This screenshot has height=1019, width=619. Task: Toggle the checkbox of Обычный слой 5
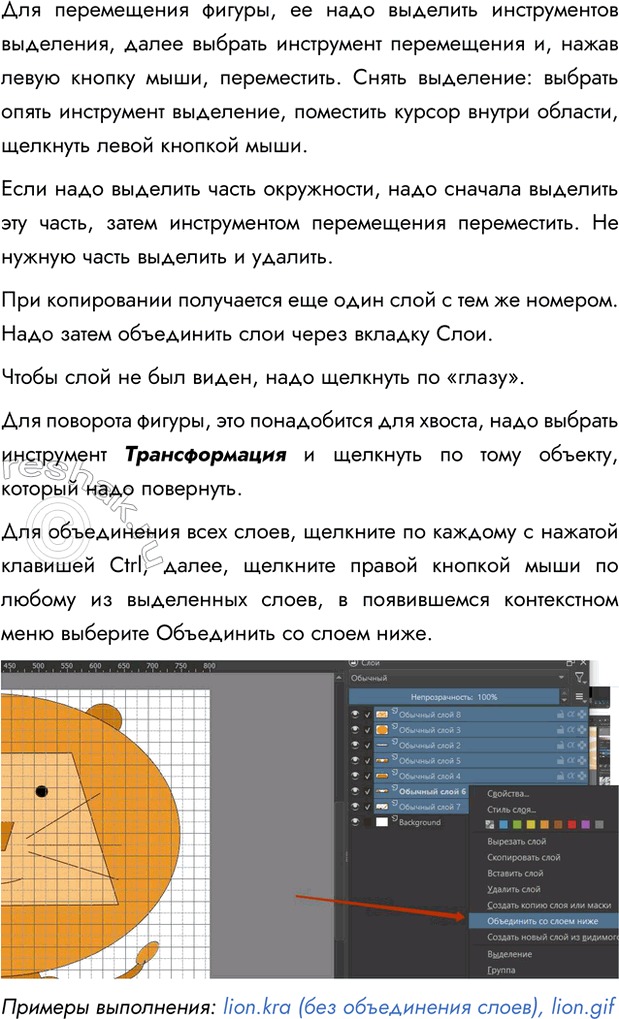[x=367, y=760]
